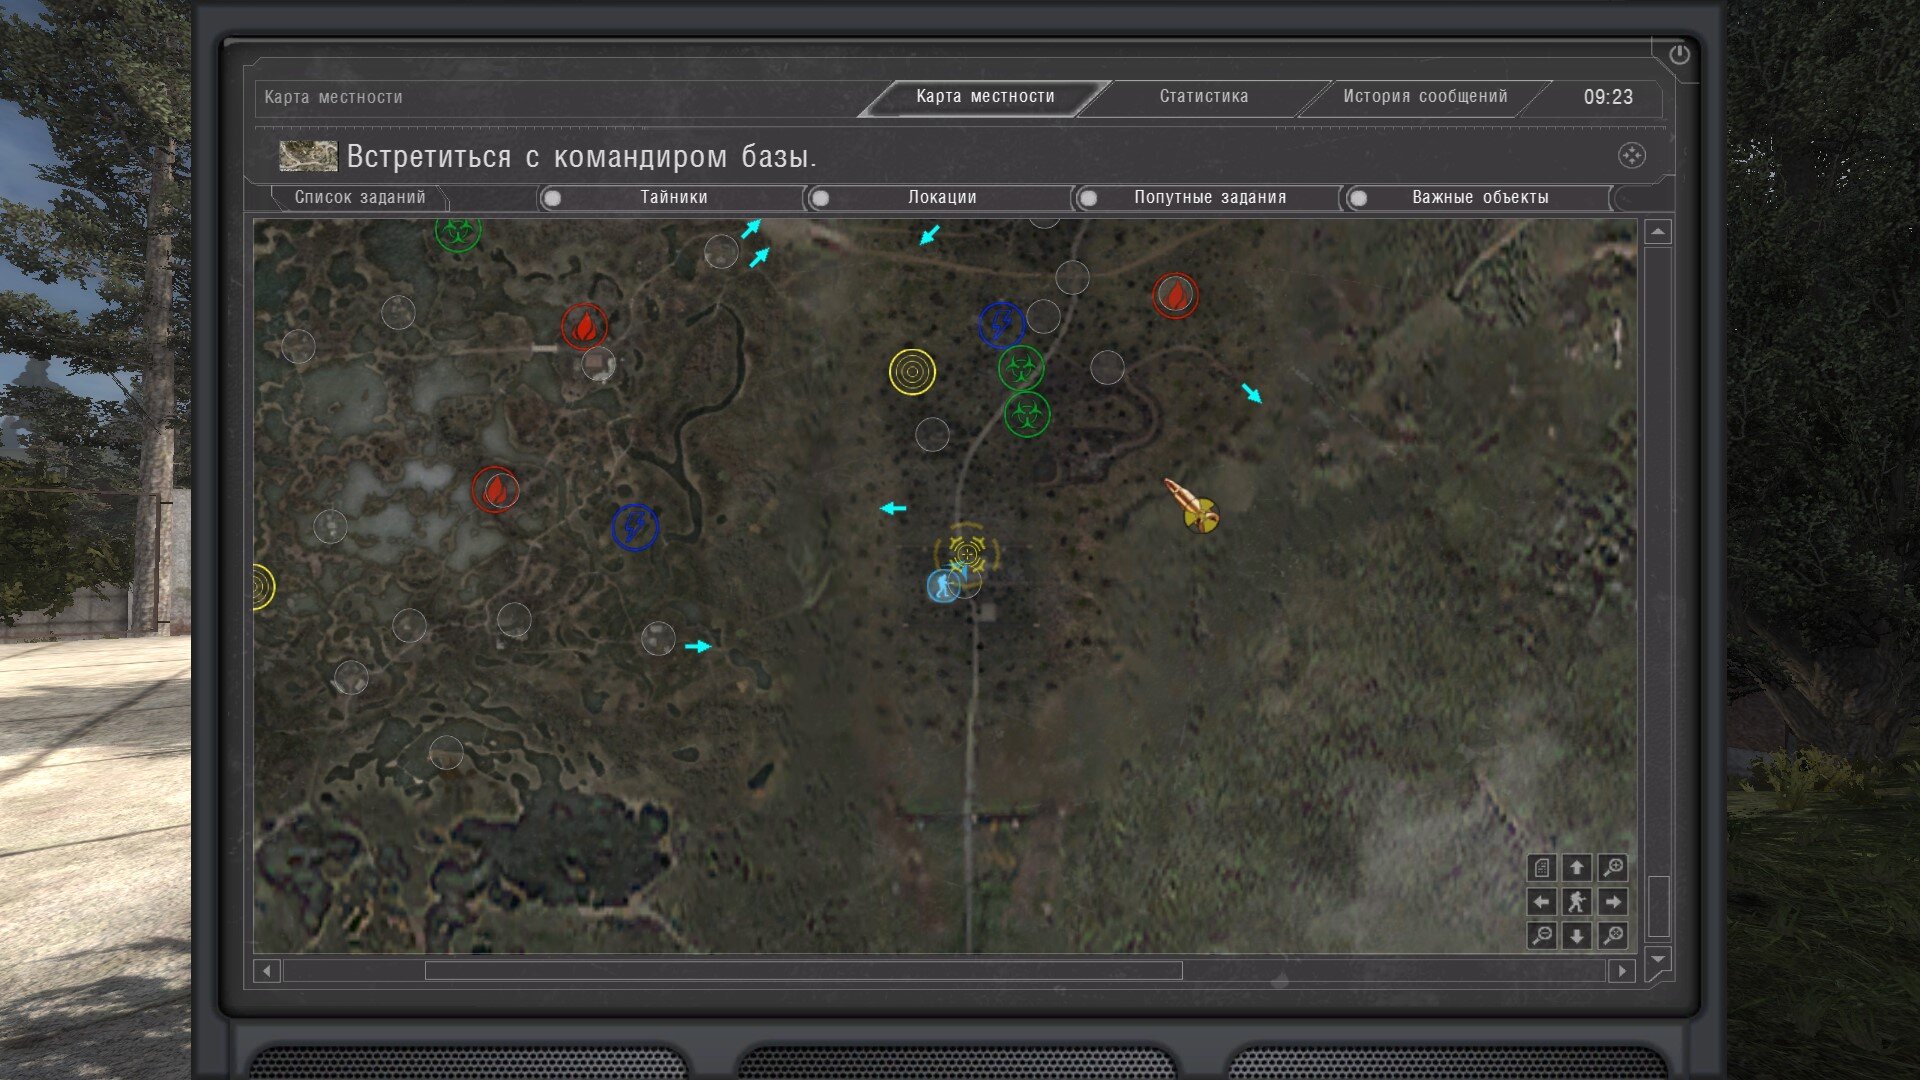
Task: Click the crosshair icon beside the quest title
Action: click(1631, 156)
